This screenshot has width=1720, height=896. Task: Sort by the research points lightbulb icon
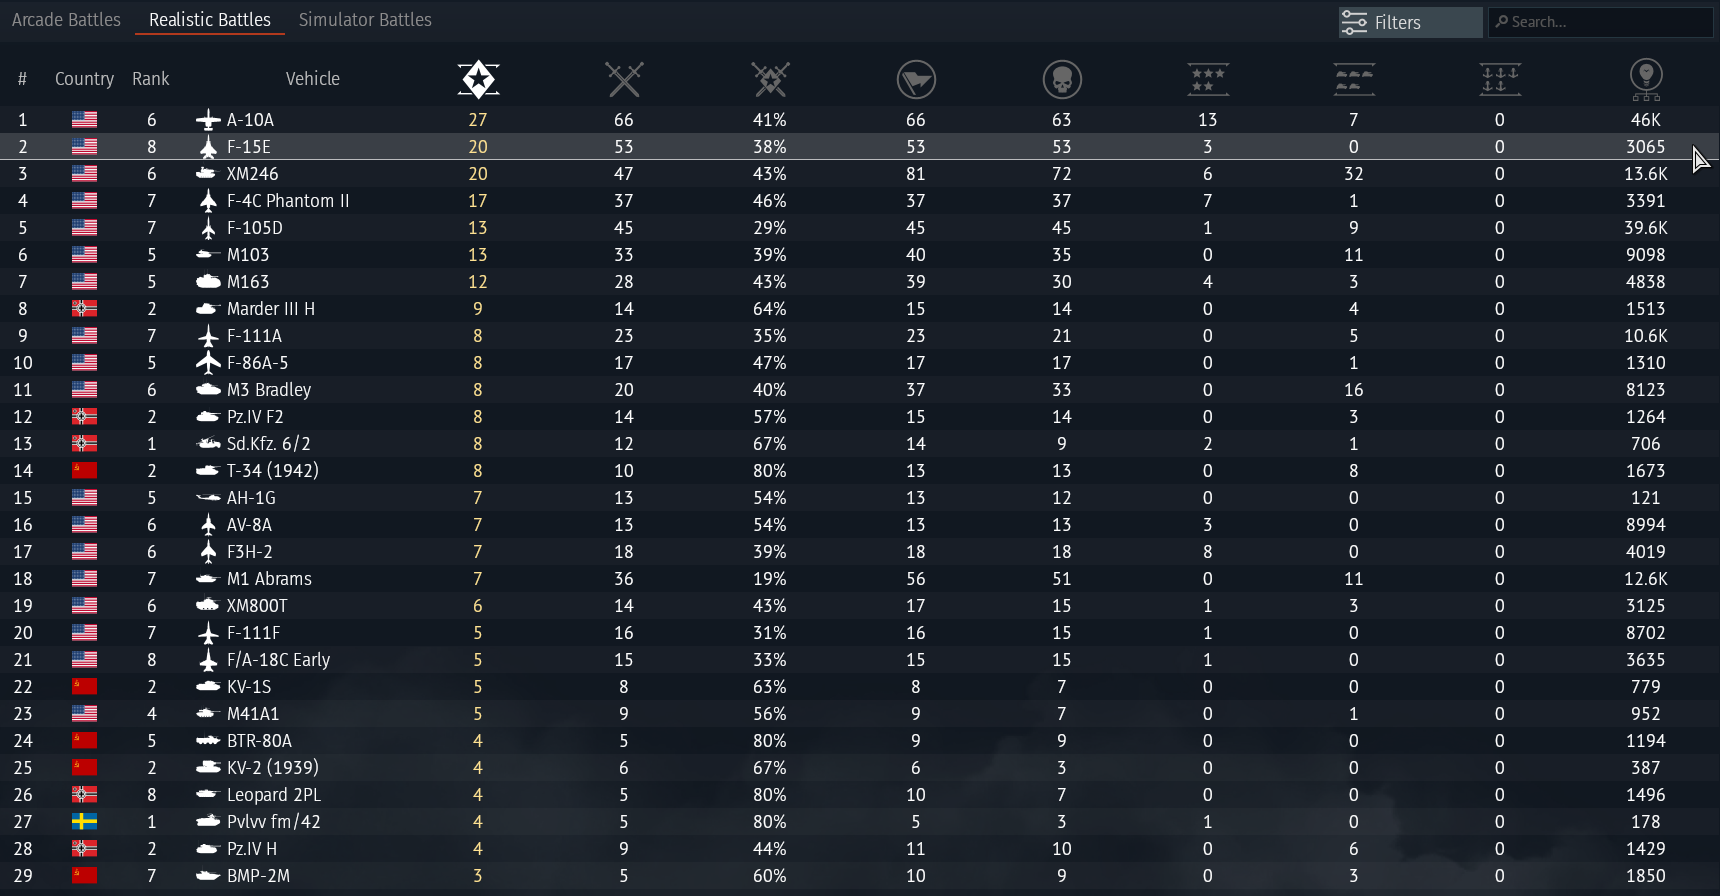point(1646,79)
